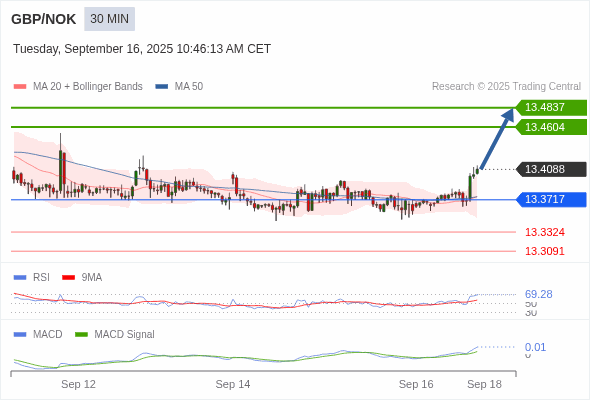The image size is (590, 400).
Task: Click the 13.4088 current price tag
Action: coord(551,169)
